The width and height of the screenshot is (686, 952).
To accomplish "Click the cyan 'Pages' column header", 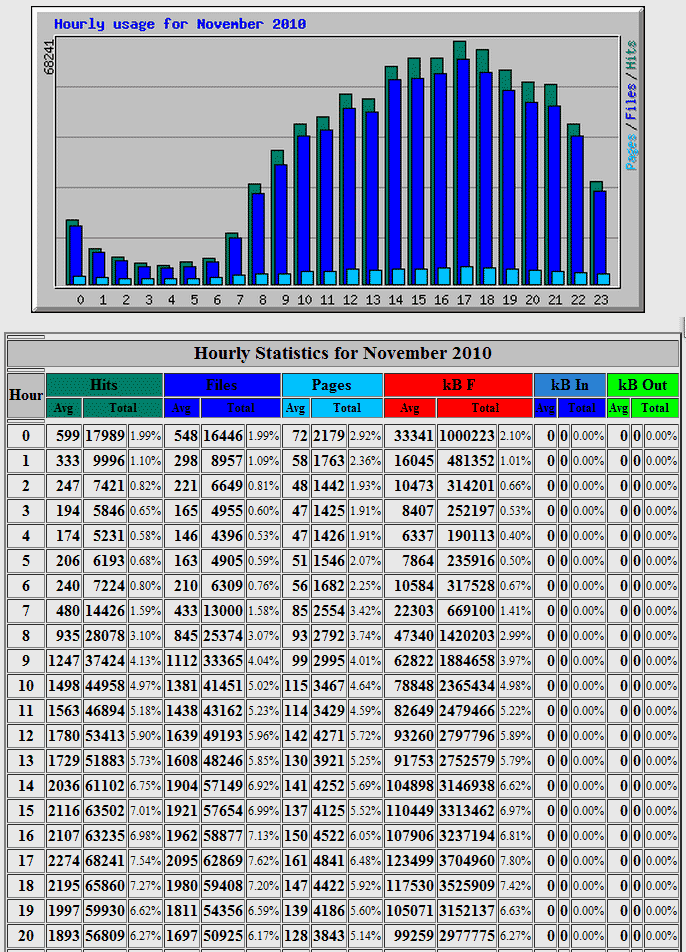I will (x=332, y=385).
